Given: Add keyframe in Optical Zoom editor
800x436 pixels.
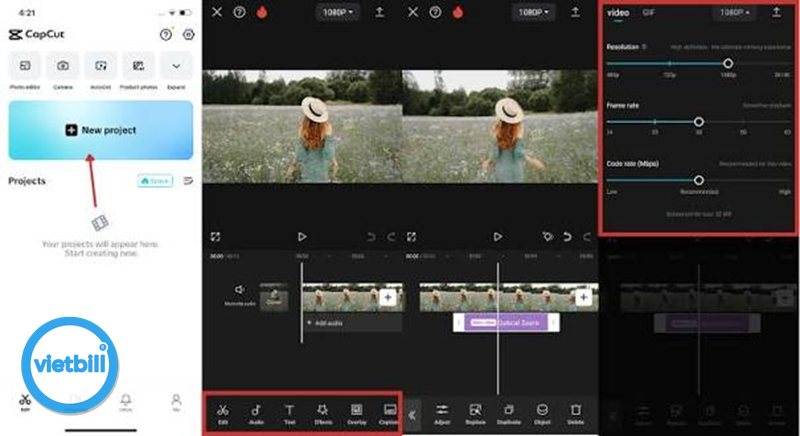Looking at the screenshot, I should (547, 237).
